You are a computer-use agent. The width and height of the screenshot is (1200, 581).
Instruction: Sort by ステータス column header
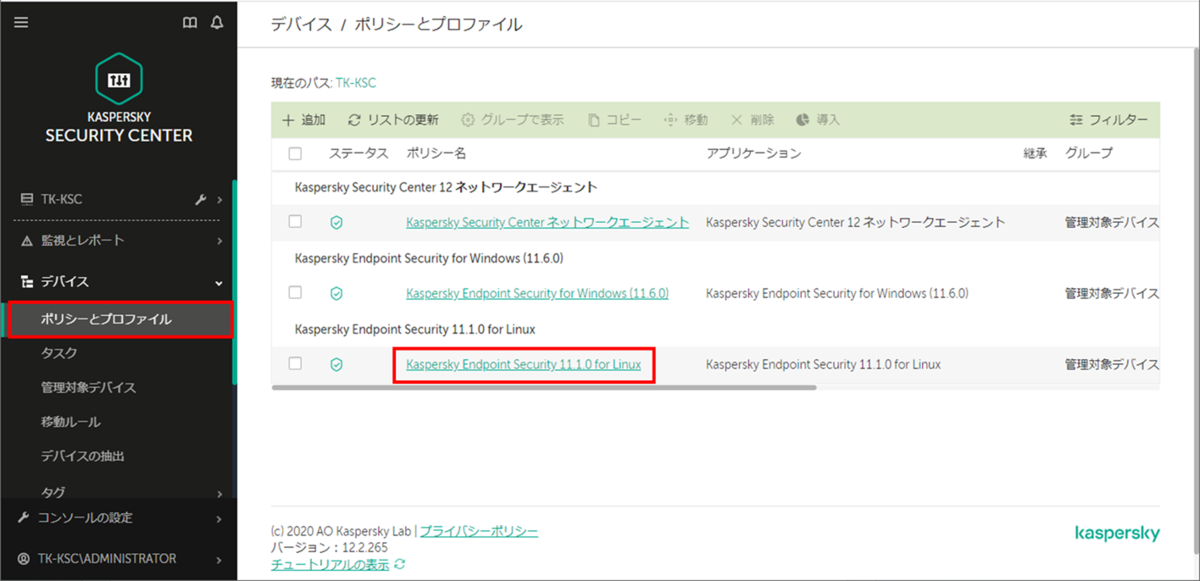point(358,153)
